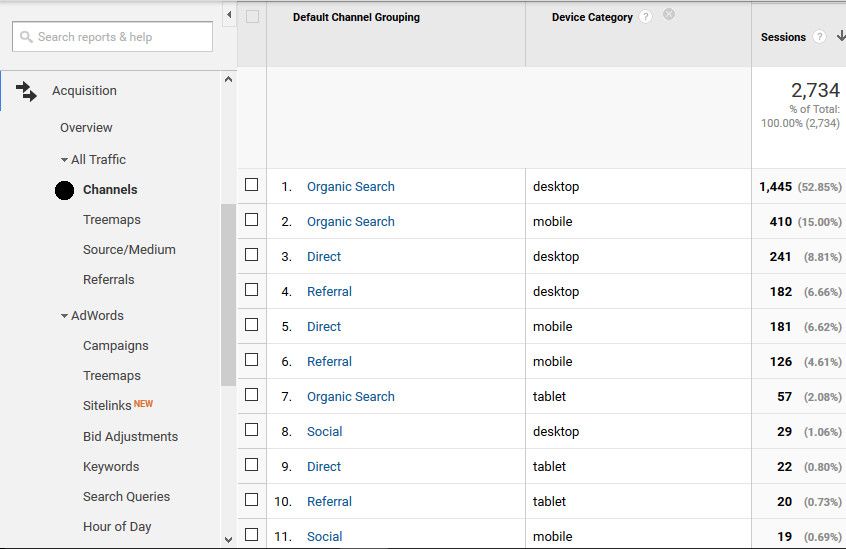
Task: Click the black dot beside Channels
Action: click(x=65, y=190)
